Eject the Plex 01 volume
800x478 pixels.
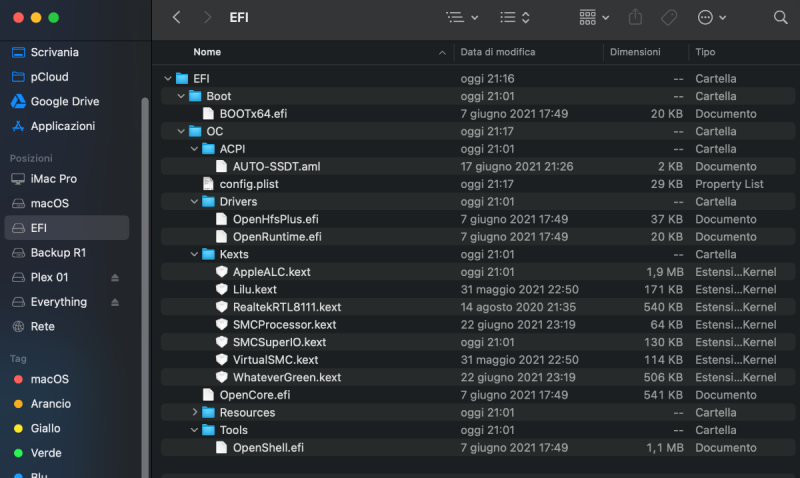coord(114,277)
